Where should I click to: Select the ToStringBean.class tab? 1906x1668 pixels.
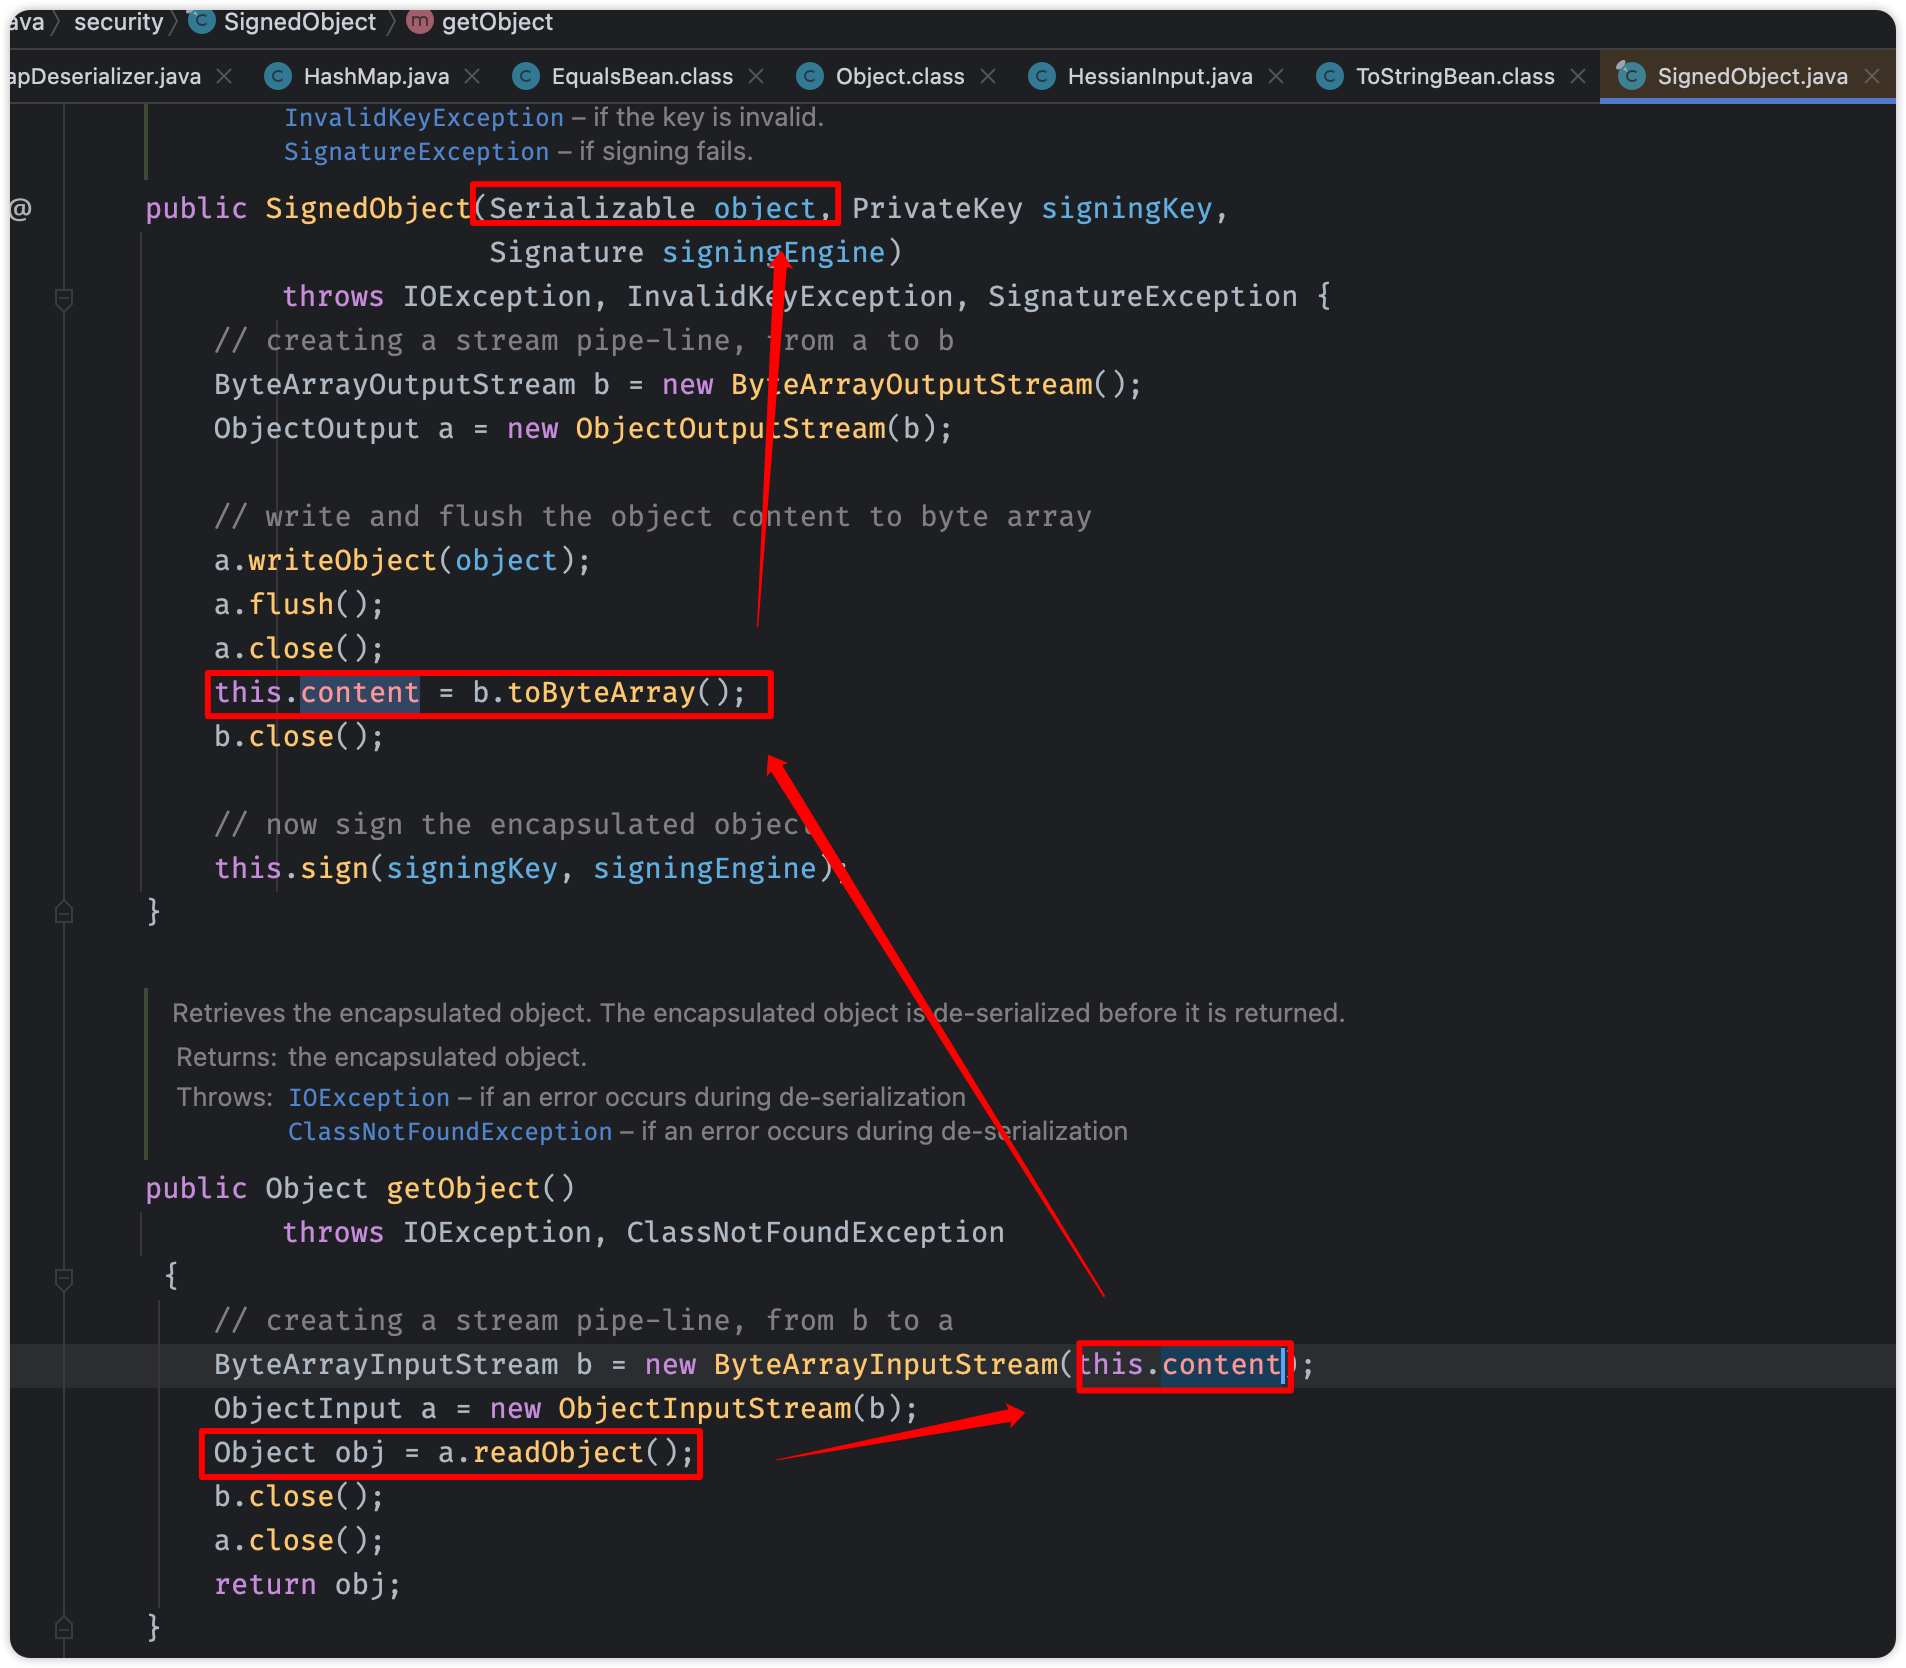[x=1454, y=76]
